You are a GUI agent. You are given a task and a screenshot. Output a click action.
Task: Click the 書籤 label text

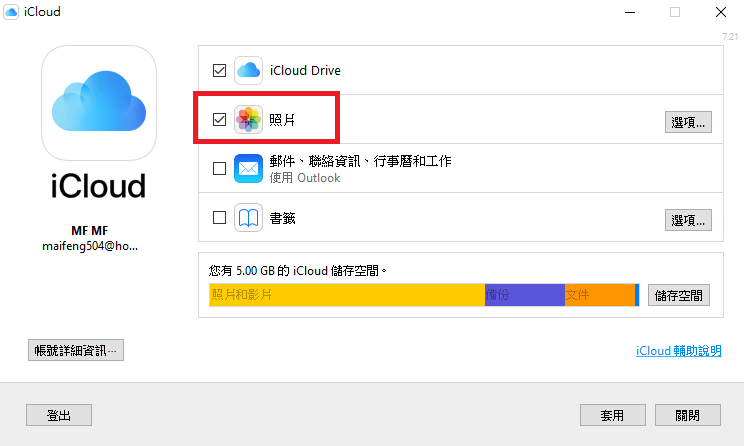click(x=282, y=218)
